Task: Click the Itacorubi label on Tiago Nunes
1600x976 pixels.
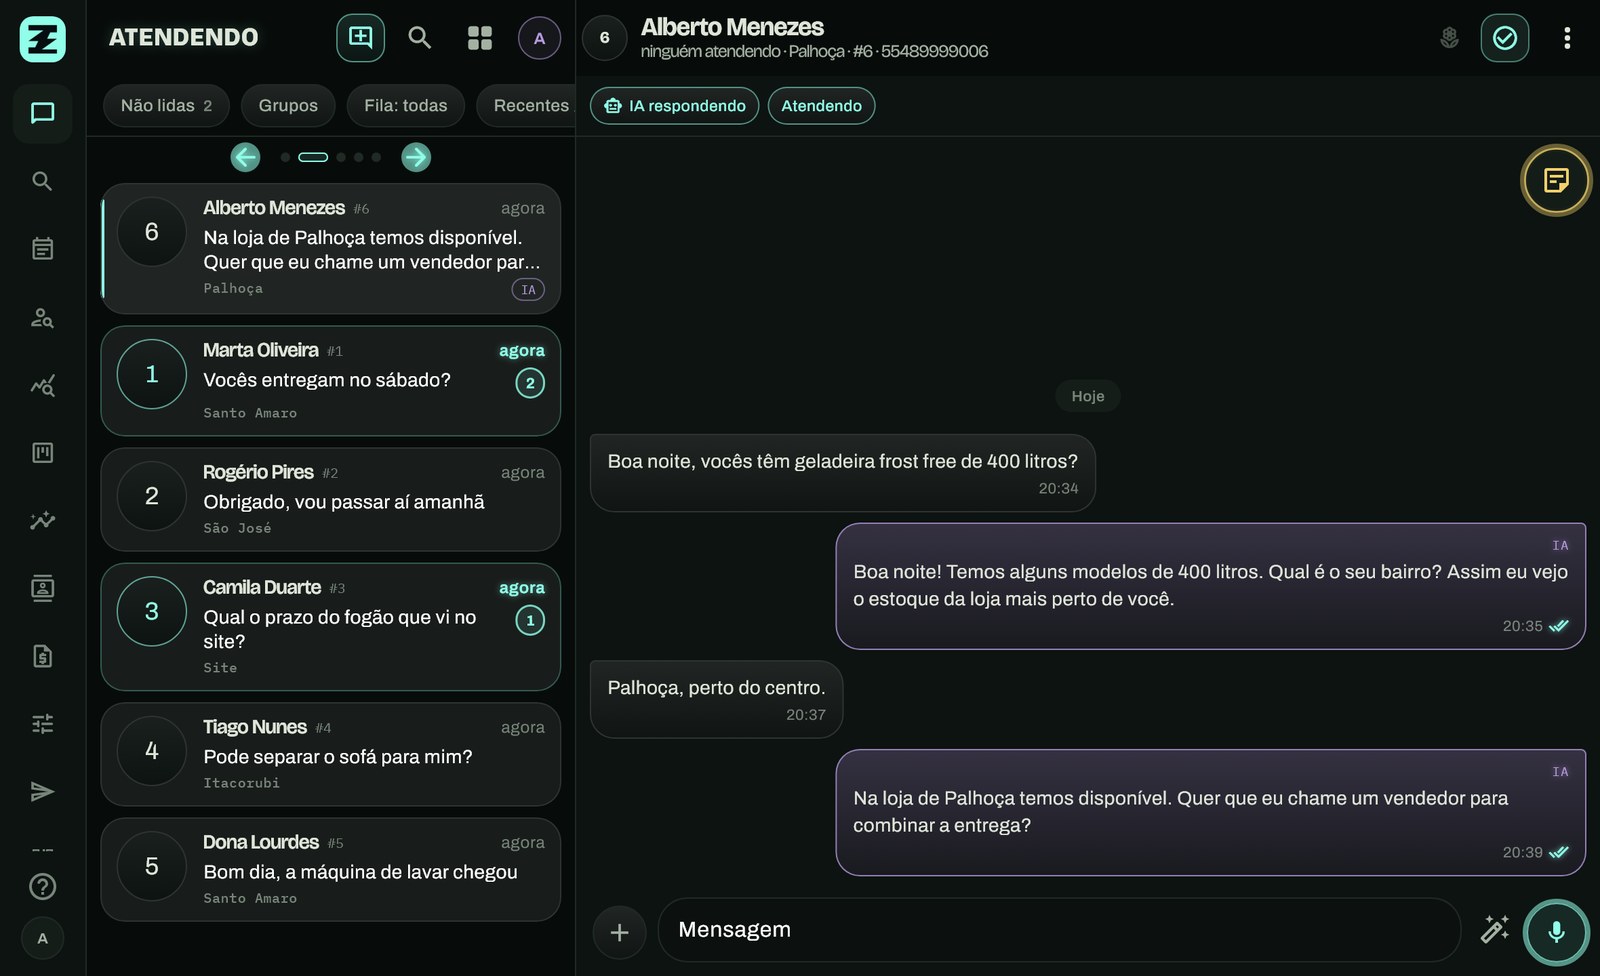Action: (x=242, y=783)
